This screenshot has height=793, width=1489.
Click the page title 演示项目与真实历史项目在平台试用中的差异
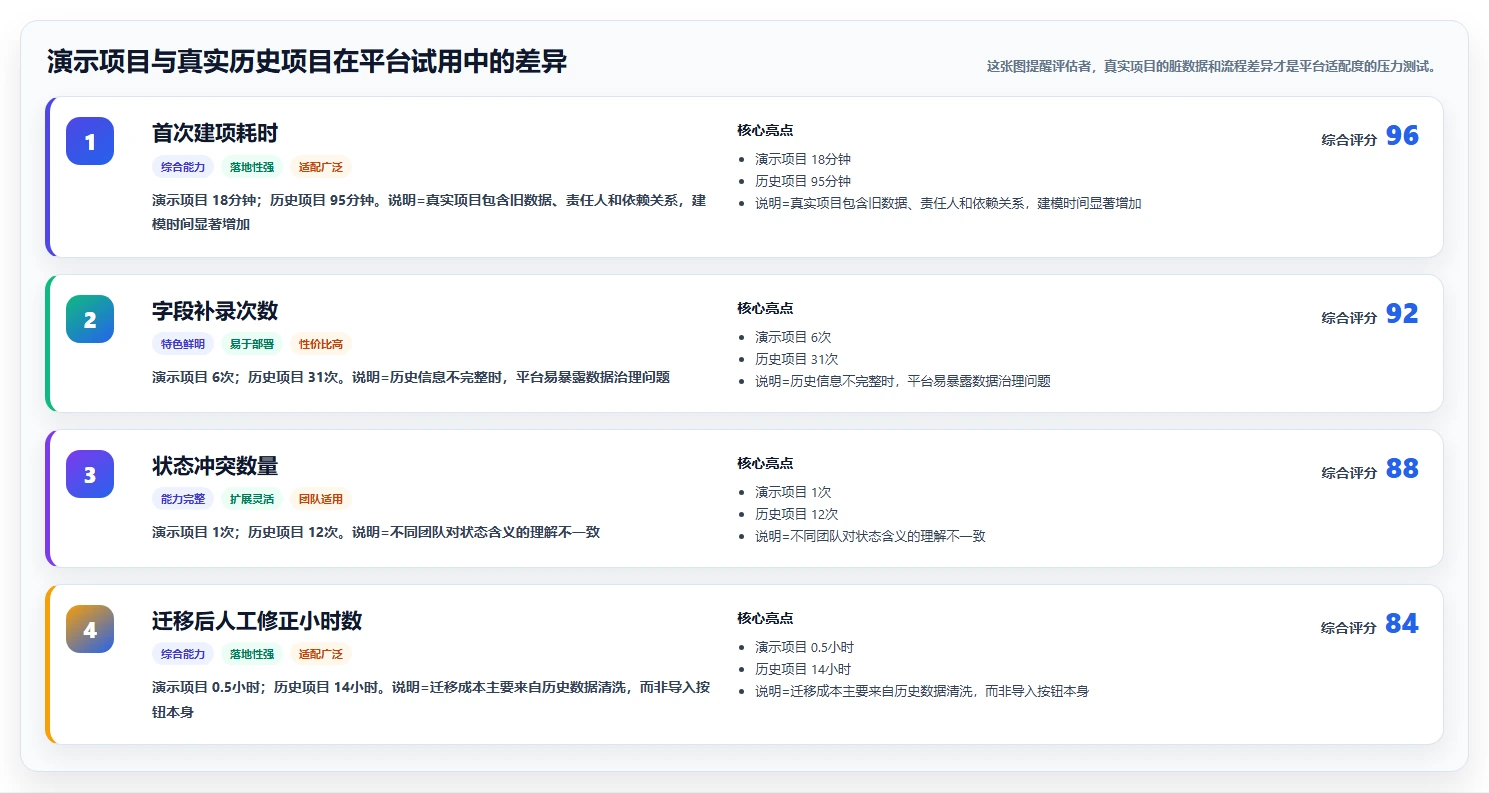pyautogui.click(x=307, y=62)
